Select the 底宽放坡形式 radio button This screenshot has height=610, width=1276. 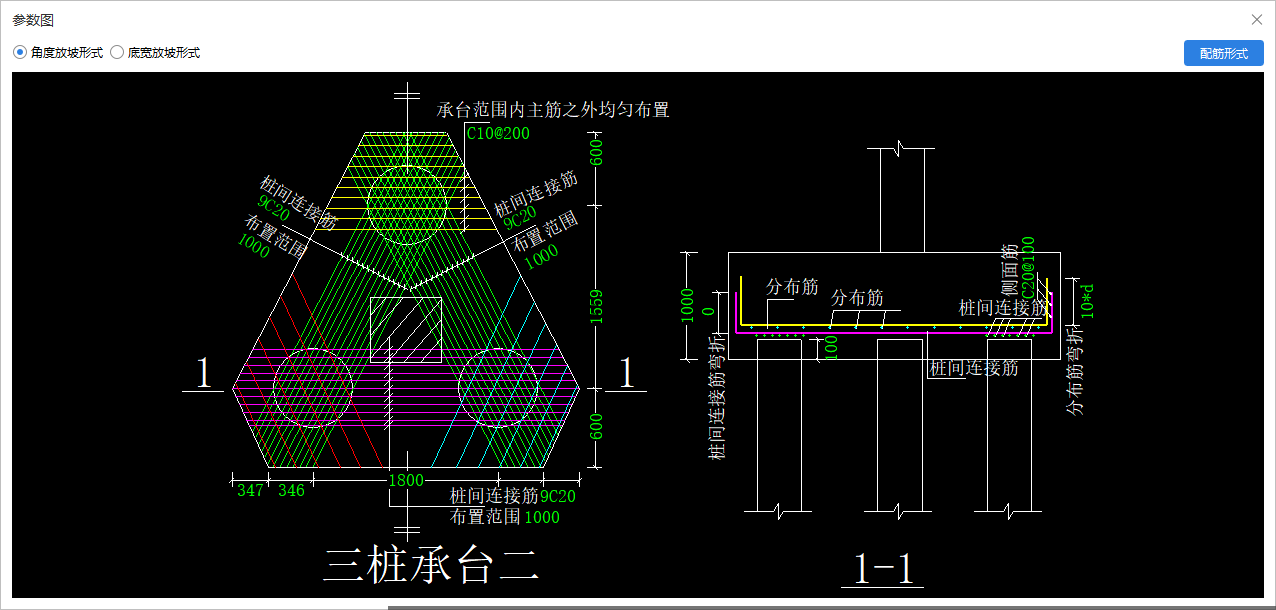117,53
